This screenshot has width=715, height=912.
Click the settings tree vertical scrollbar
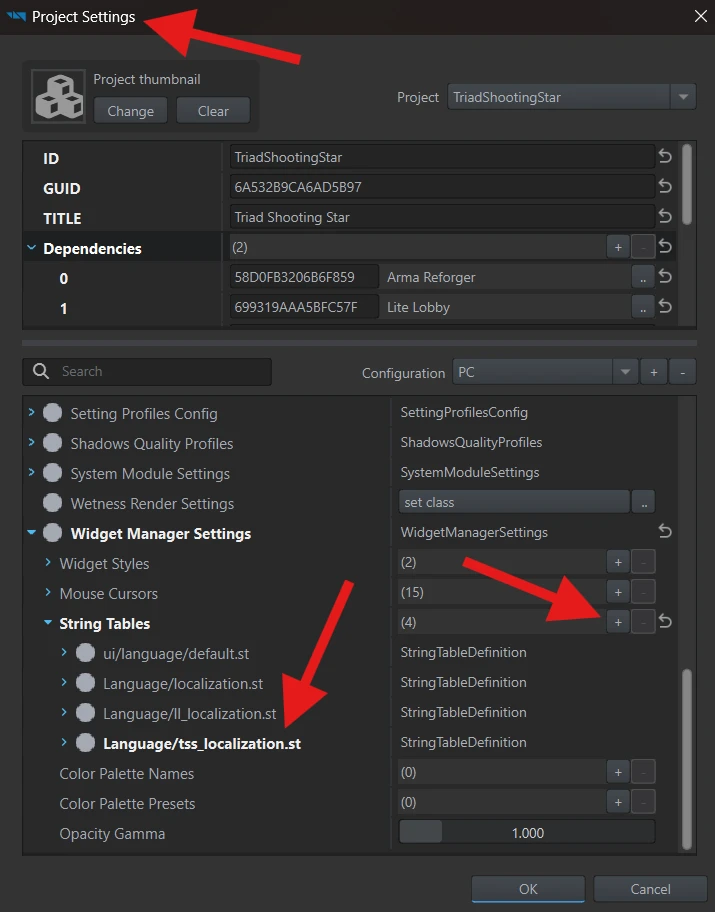pos(687,759)
